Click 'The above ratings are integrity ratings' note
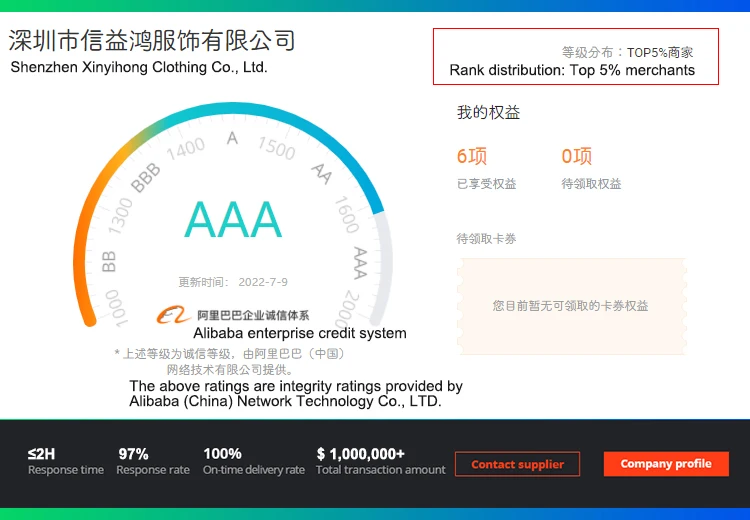This screenshot has width=750, height=520. tap(296, 393)
